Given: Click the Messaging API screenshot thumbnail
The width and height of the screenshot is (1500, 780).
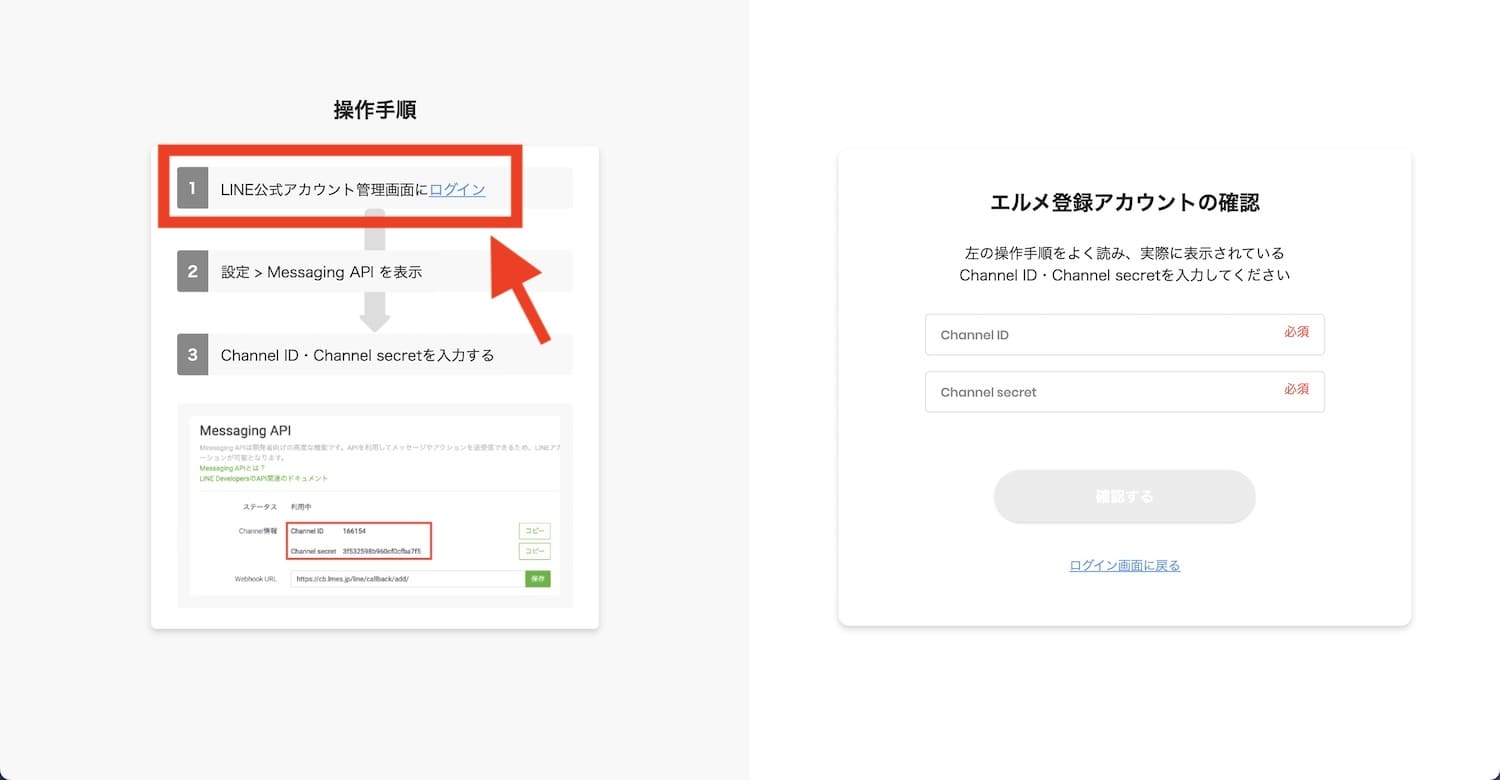Looking at the screenshot, I should (375, 505).
